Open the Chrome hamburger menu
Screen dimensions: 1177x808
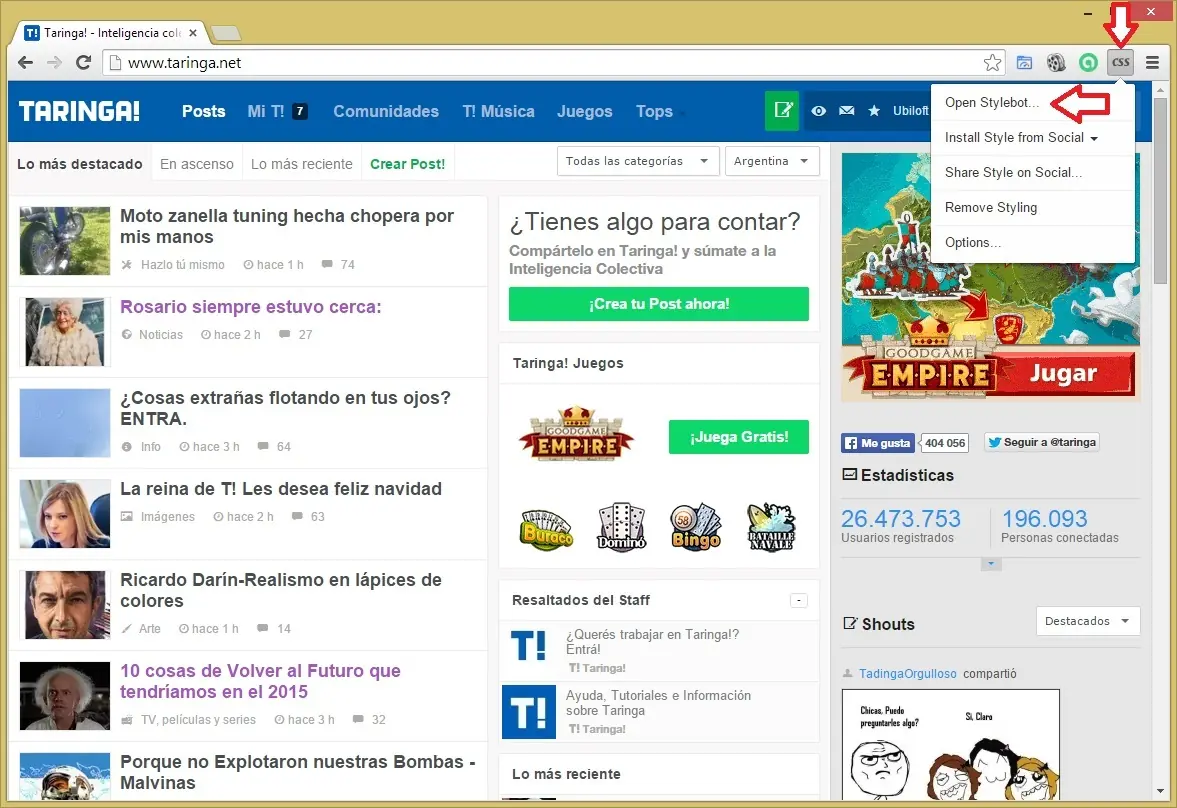(1152, 62)
